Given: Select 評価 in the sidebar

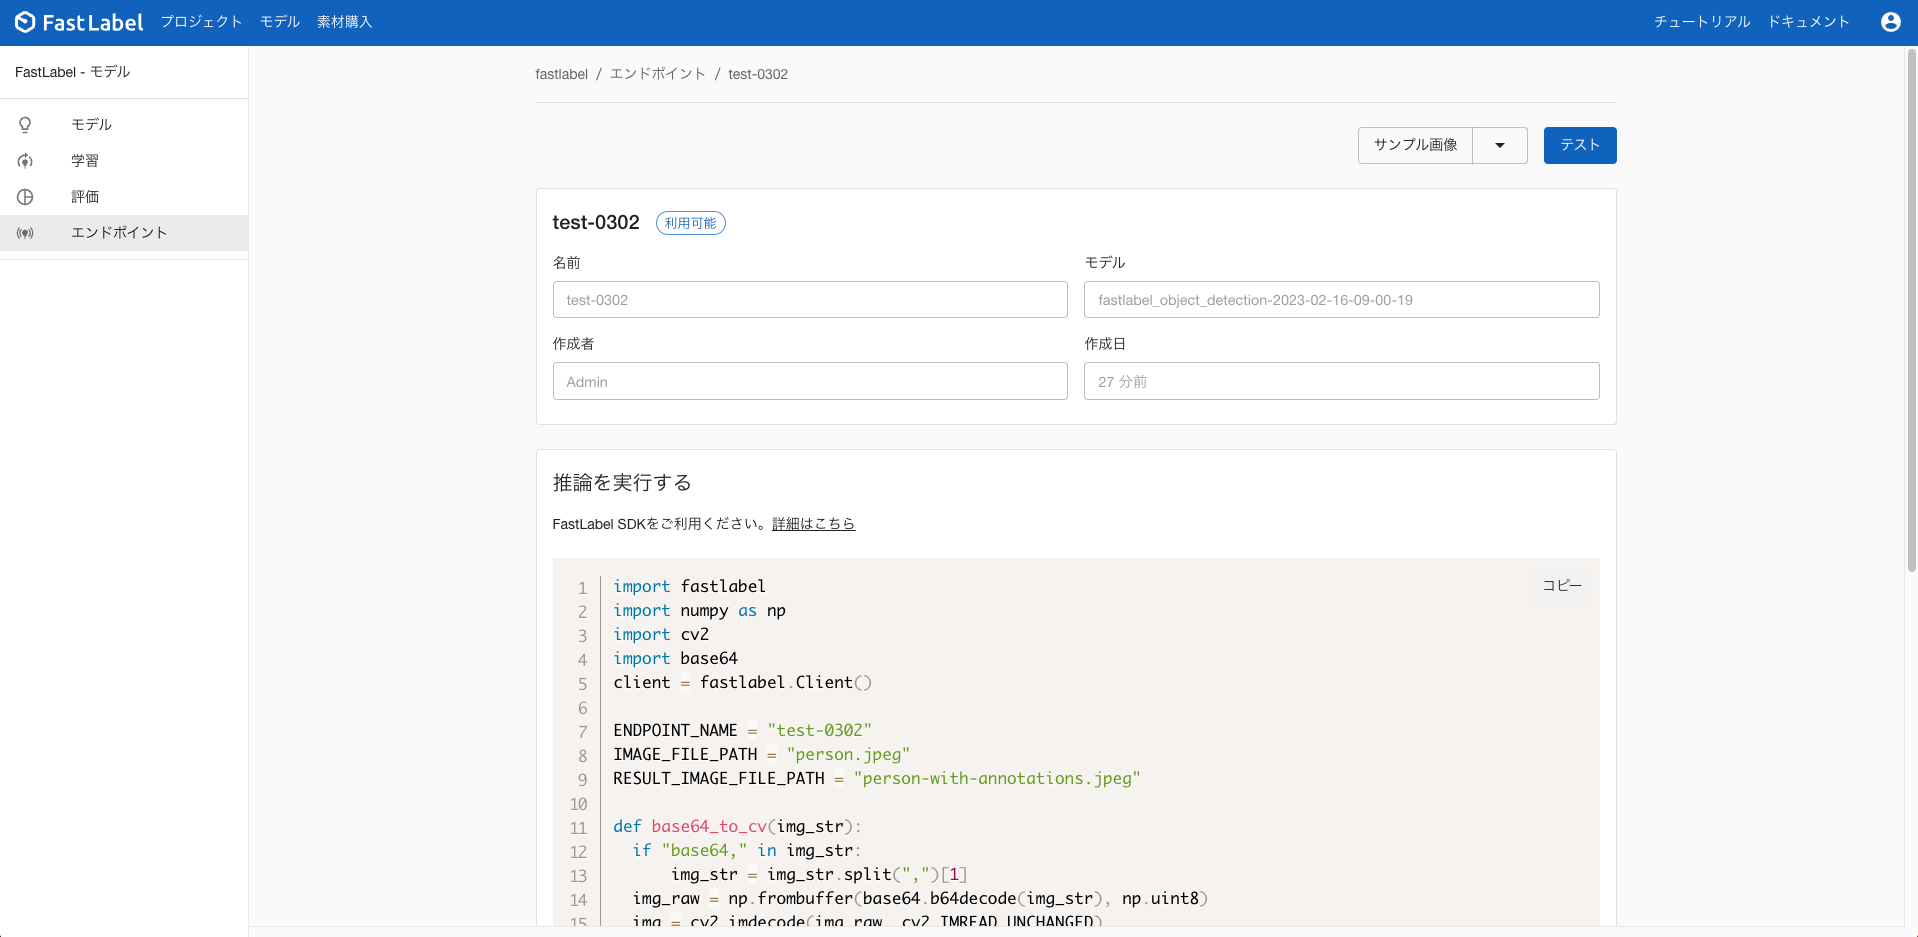Looking at the screenshot, I should pyautogui.click(x=124, y=197).
